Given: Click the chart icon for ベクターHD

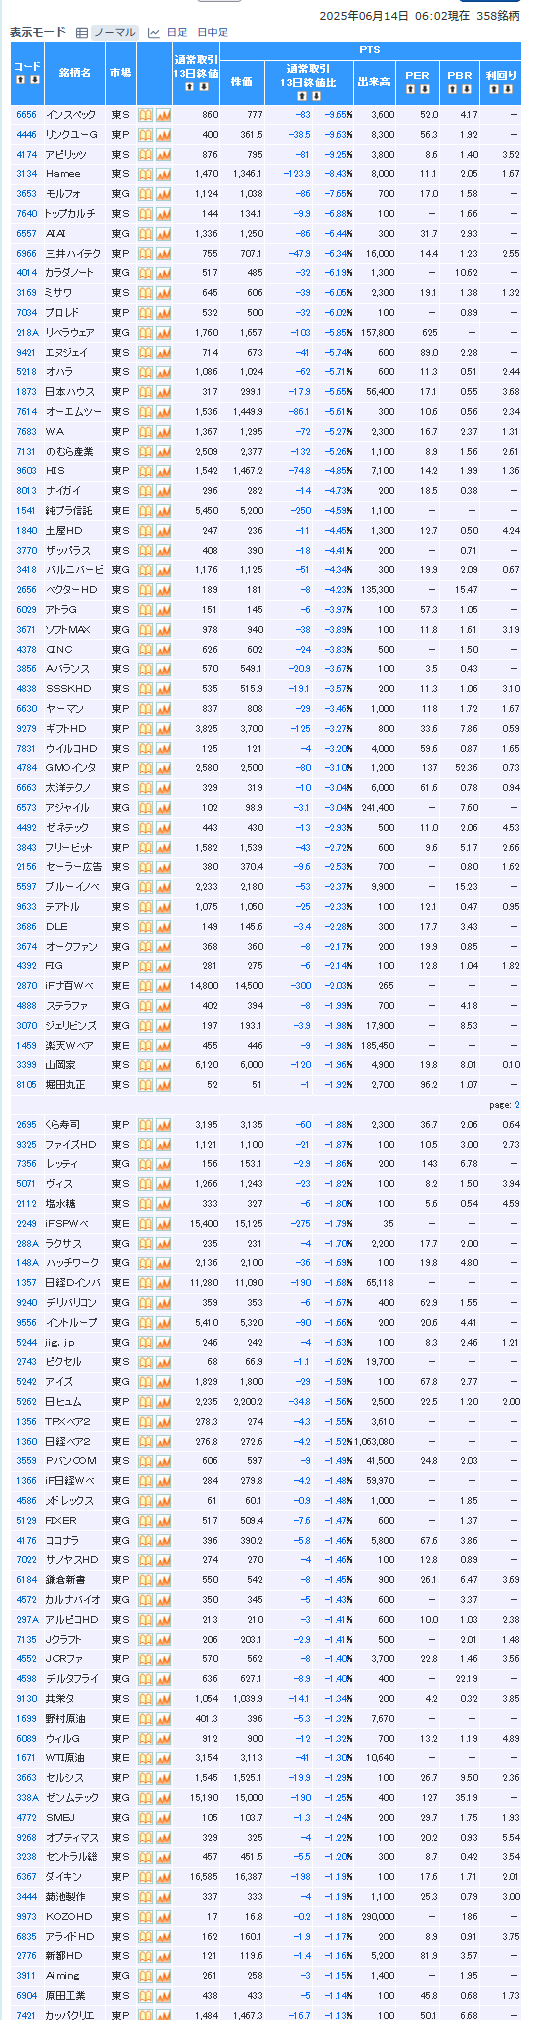Looking at the screenshot, I should (163, 590).
